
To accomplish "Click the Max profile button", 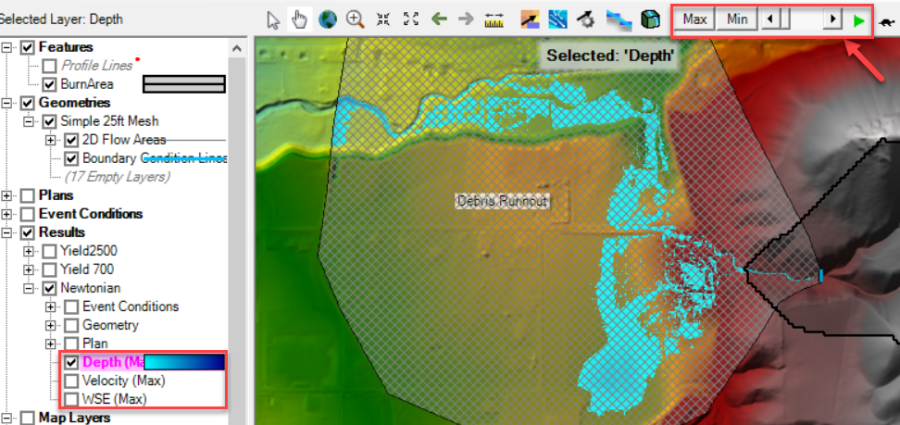I will [695, 19].
